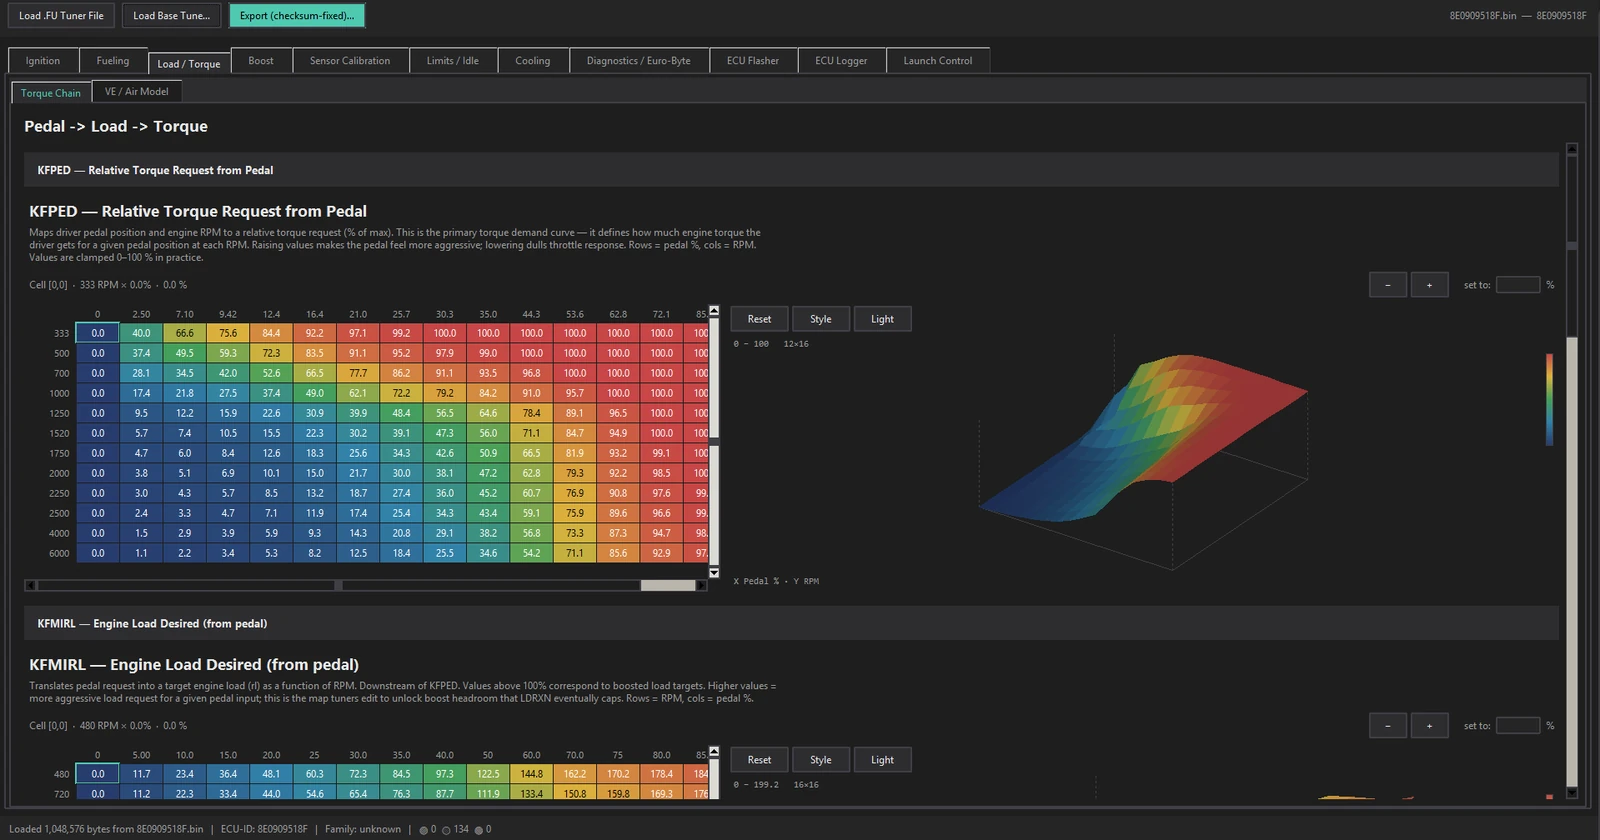The image size is (1600, 840).
Task: Open the Style options for KFMIRL
Action: click(x=821, y=760)
